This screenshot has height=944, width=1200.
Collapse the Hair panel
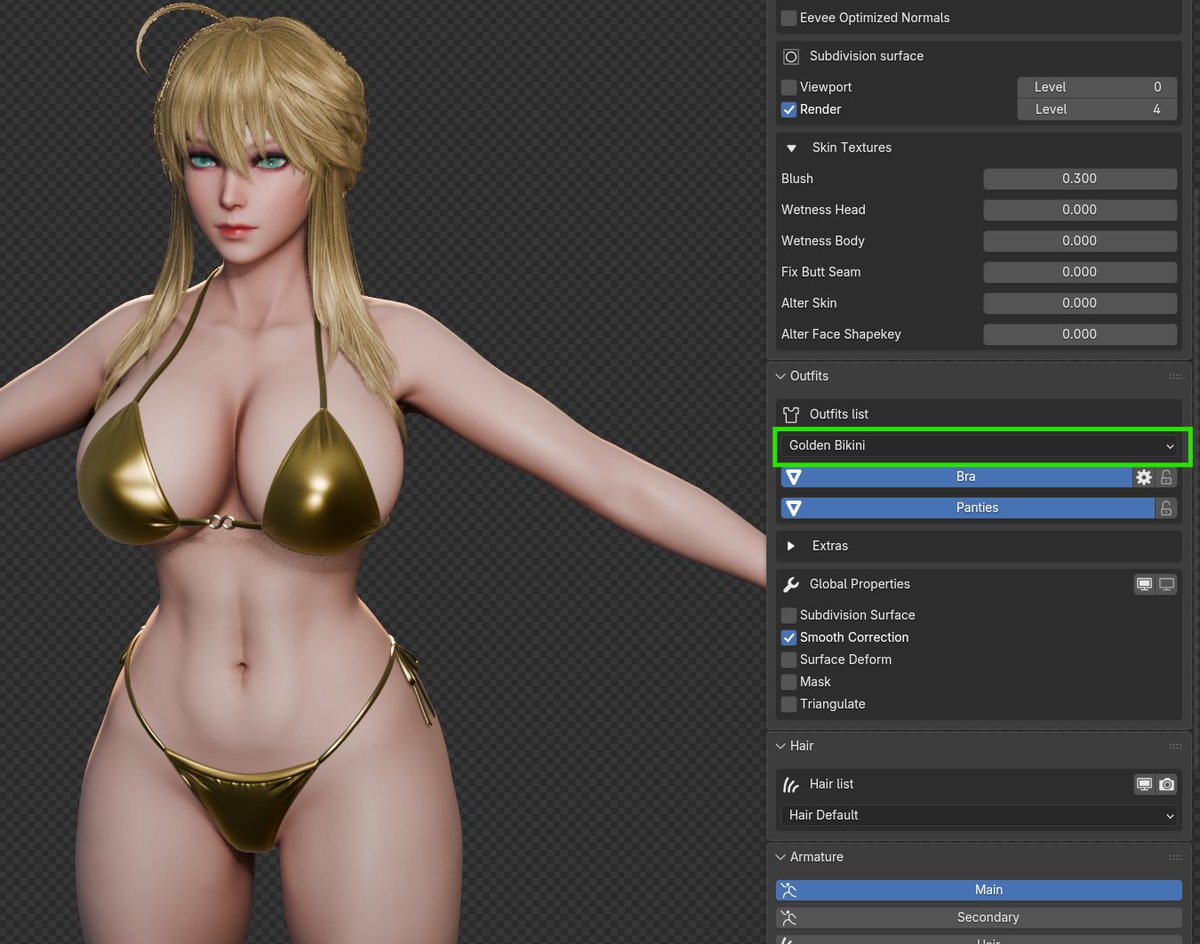[780, 746]
